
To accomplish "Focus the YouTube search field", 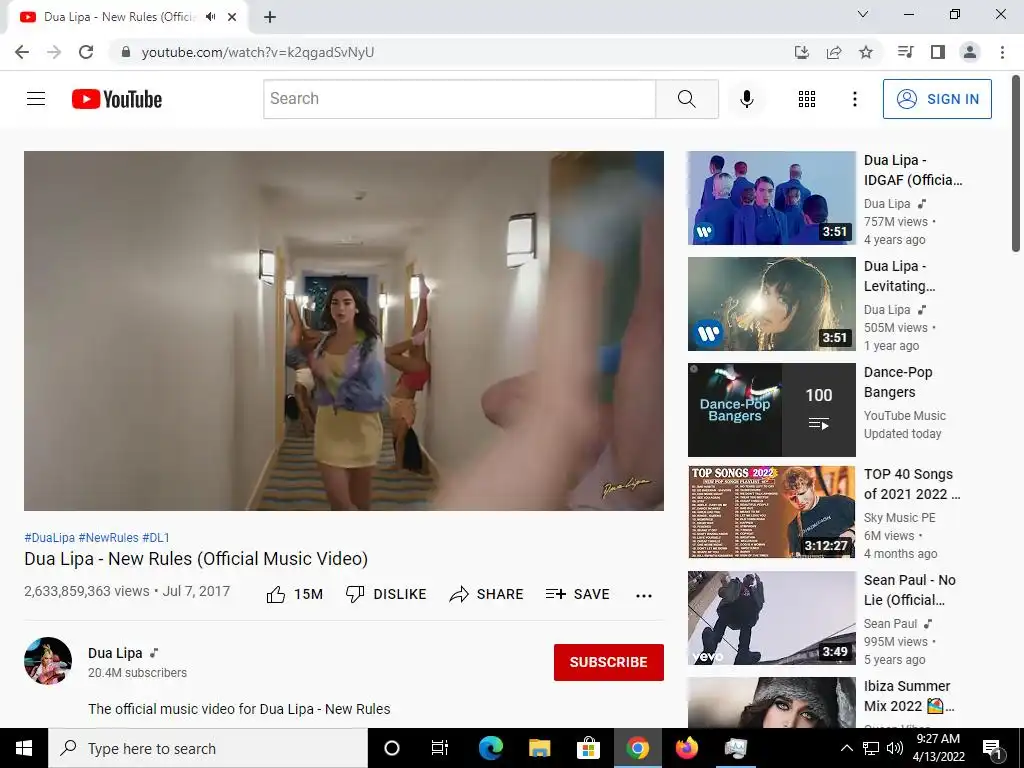I will point(460,99).
